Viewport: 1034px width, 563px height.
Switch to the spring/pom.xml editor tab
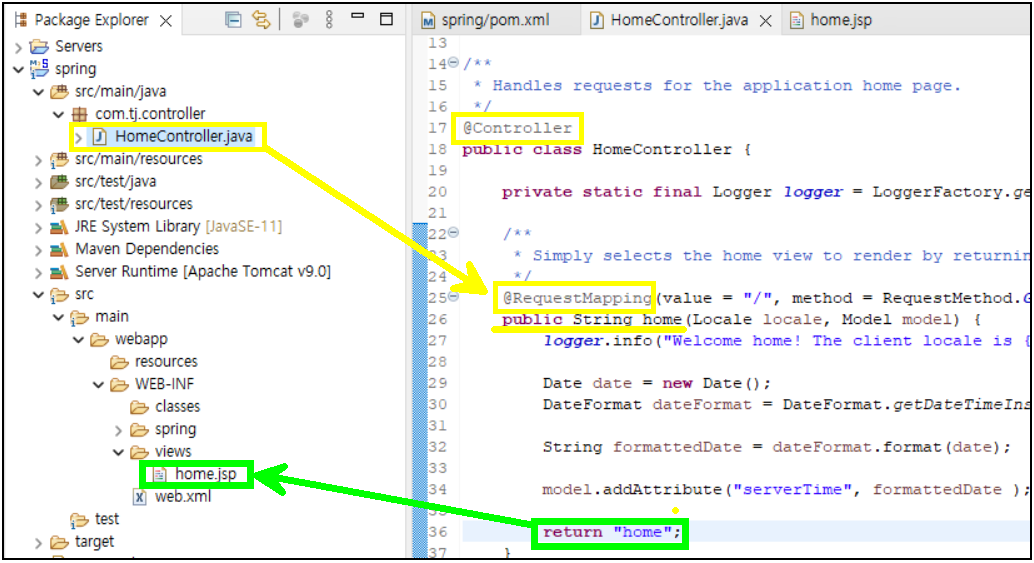[495, 20]
